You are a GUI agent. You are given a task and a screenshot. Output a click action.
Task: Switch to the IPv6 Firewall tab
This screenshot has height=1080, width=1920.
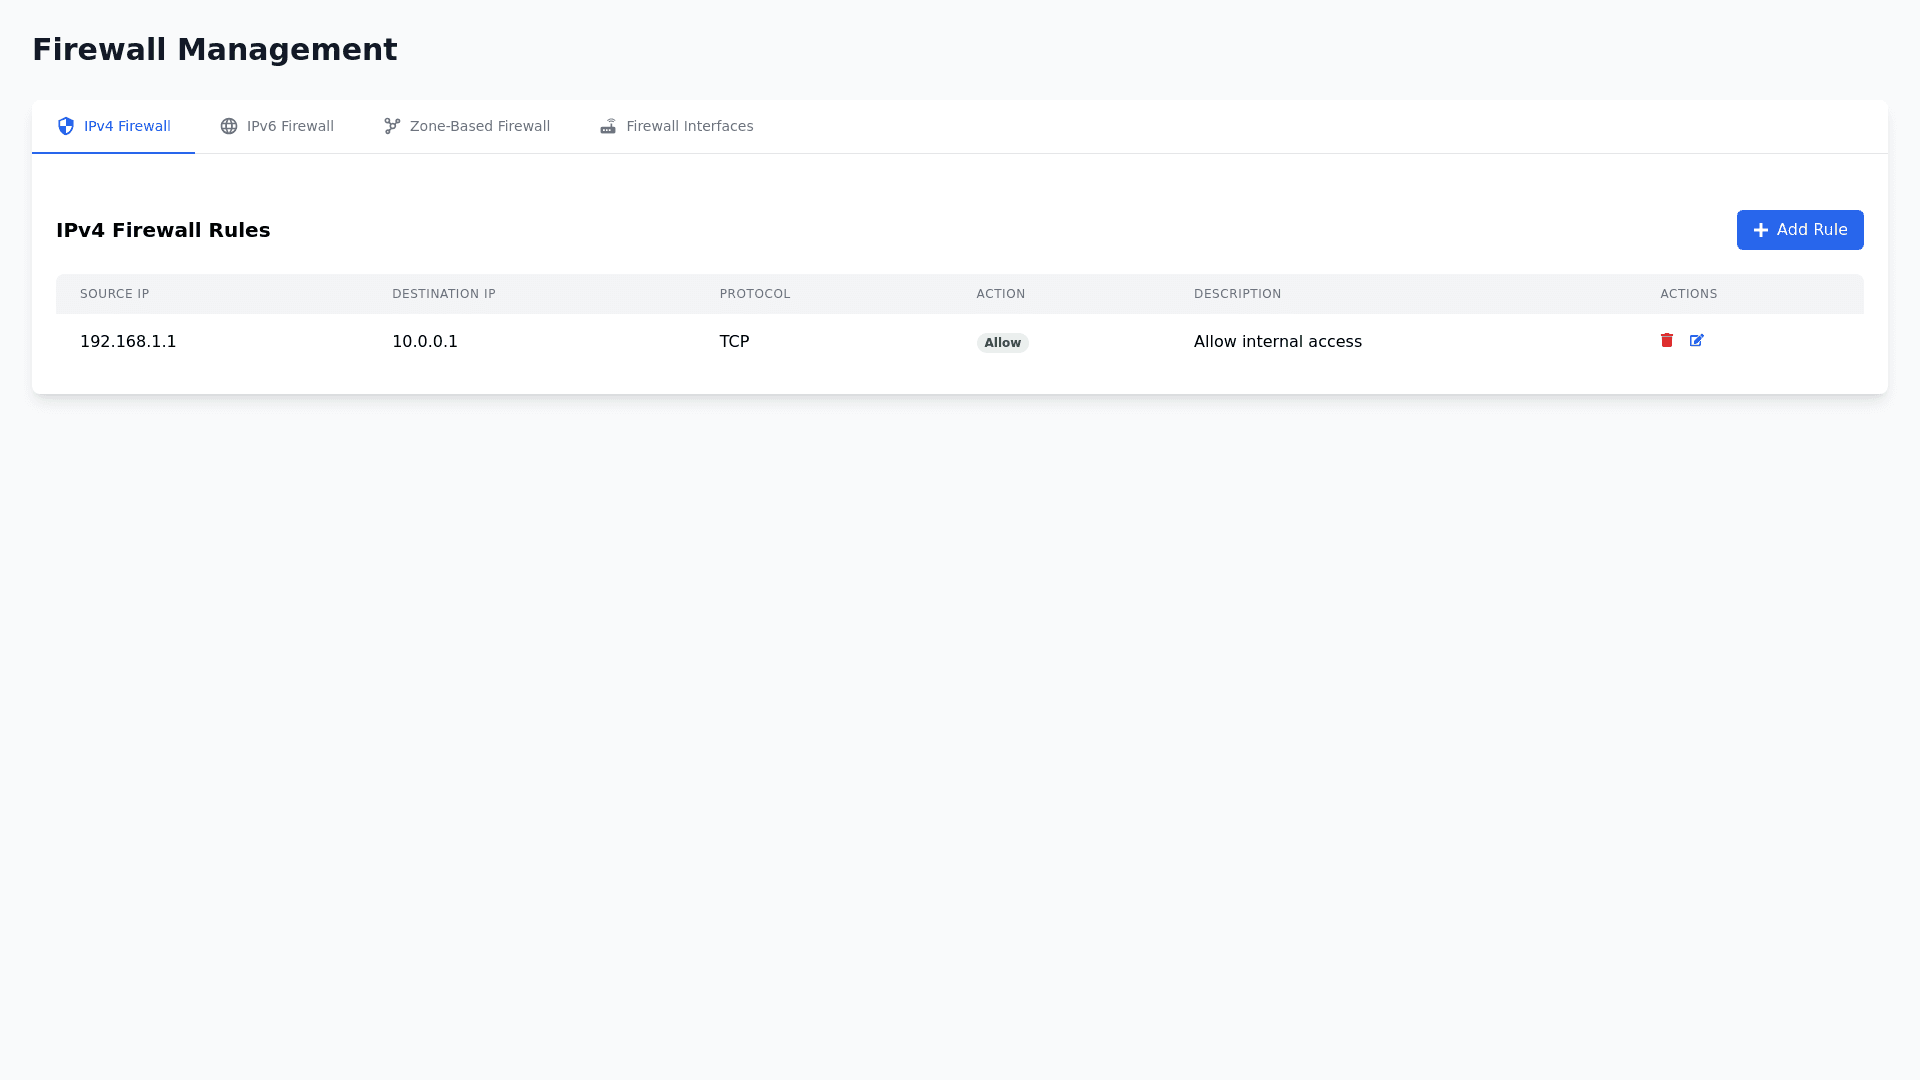point(290,126)
